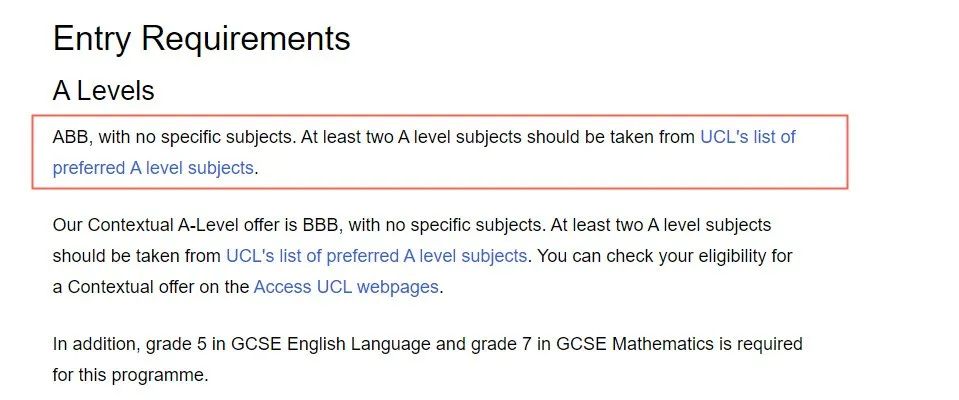Click no specific subjects in the ABB sentence
This screenshot has width=959, height=400.
coord(210,137)
